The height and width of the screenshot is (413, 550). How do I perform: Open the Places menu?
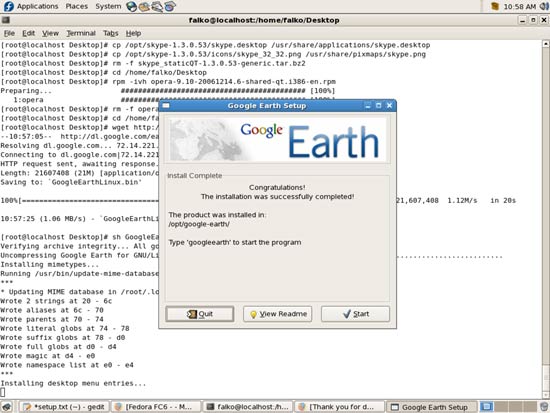[x=76, y=6]
